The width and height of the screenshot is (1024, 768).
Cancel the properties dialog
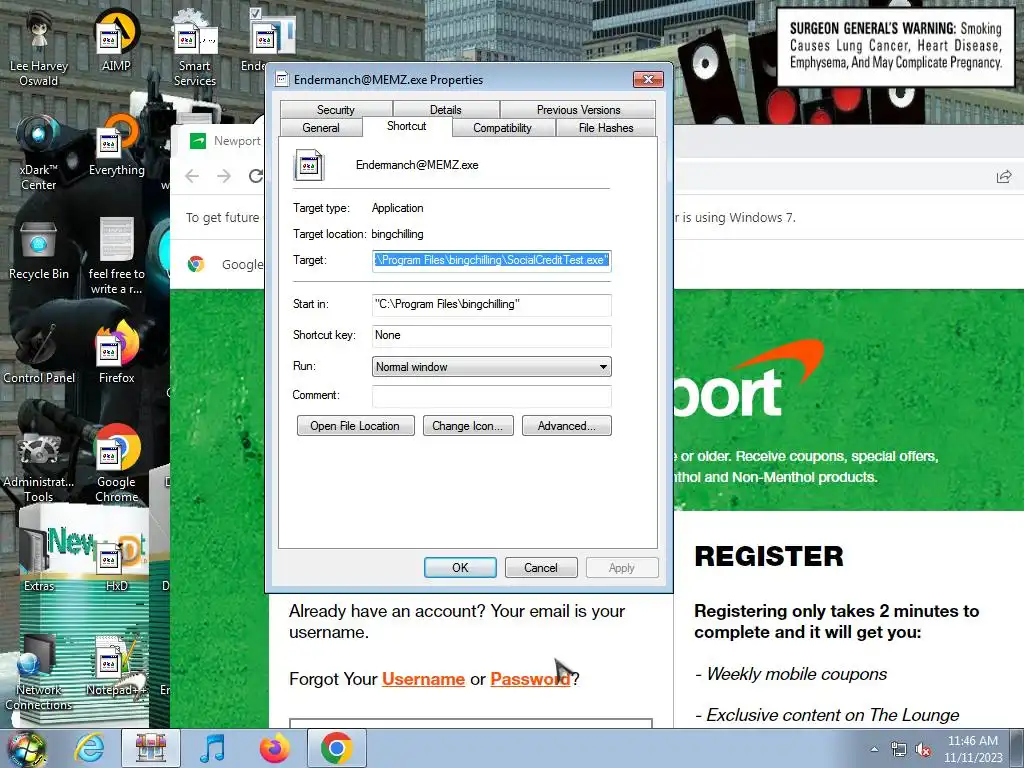(541, 568)
